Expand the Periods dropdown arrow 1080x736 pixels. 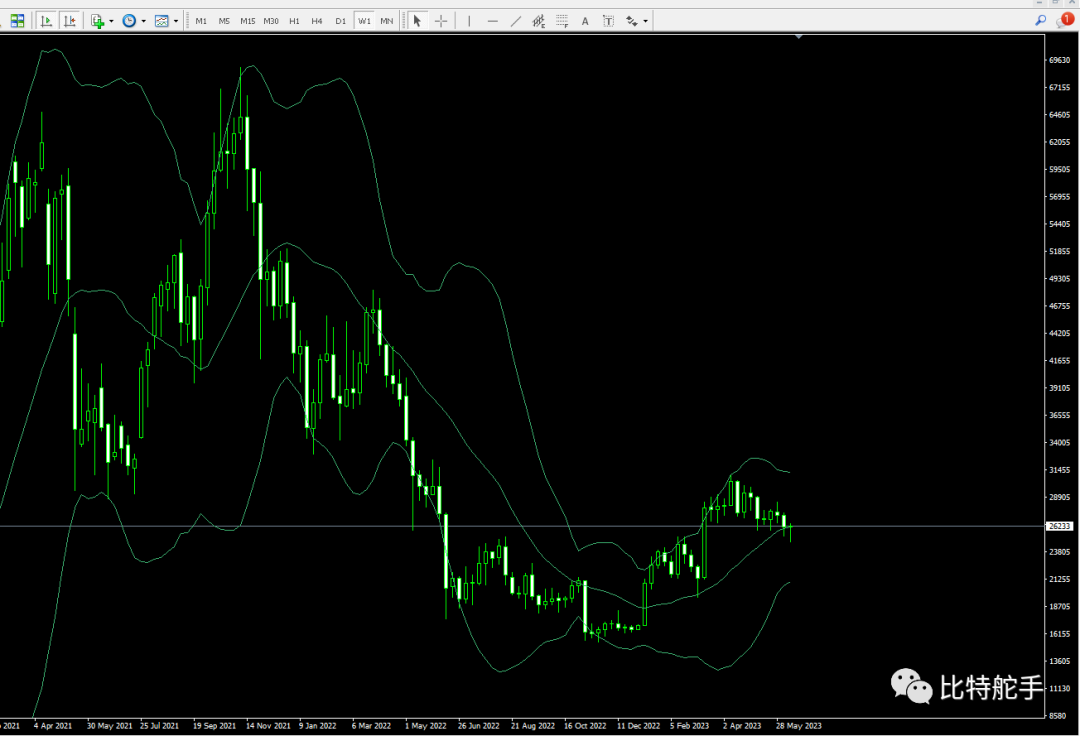click(143, 21)
